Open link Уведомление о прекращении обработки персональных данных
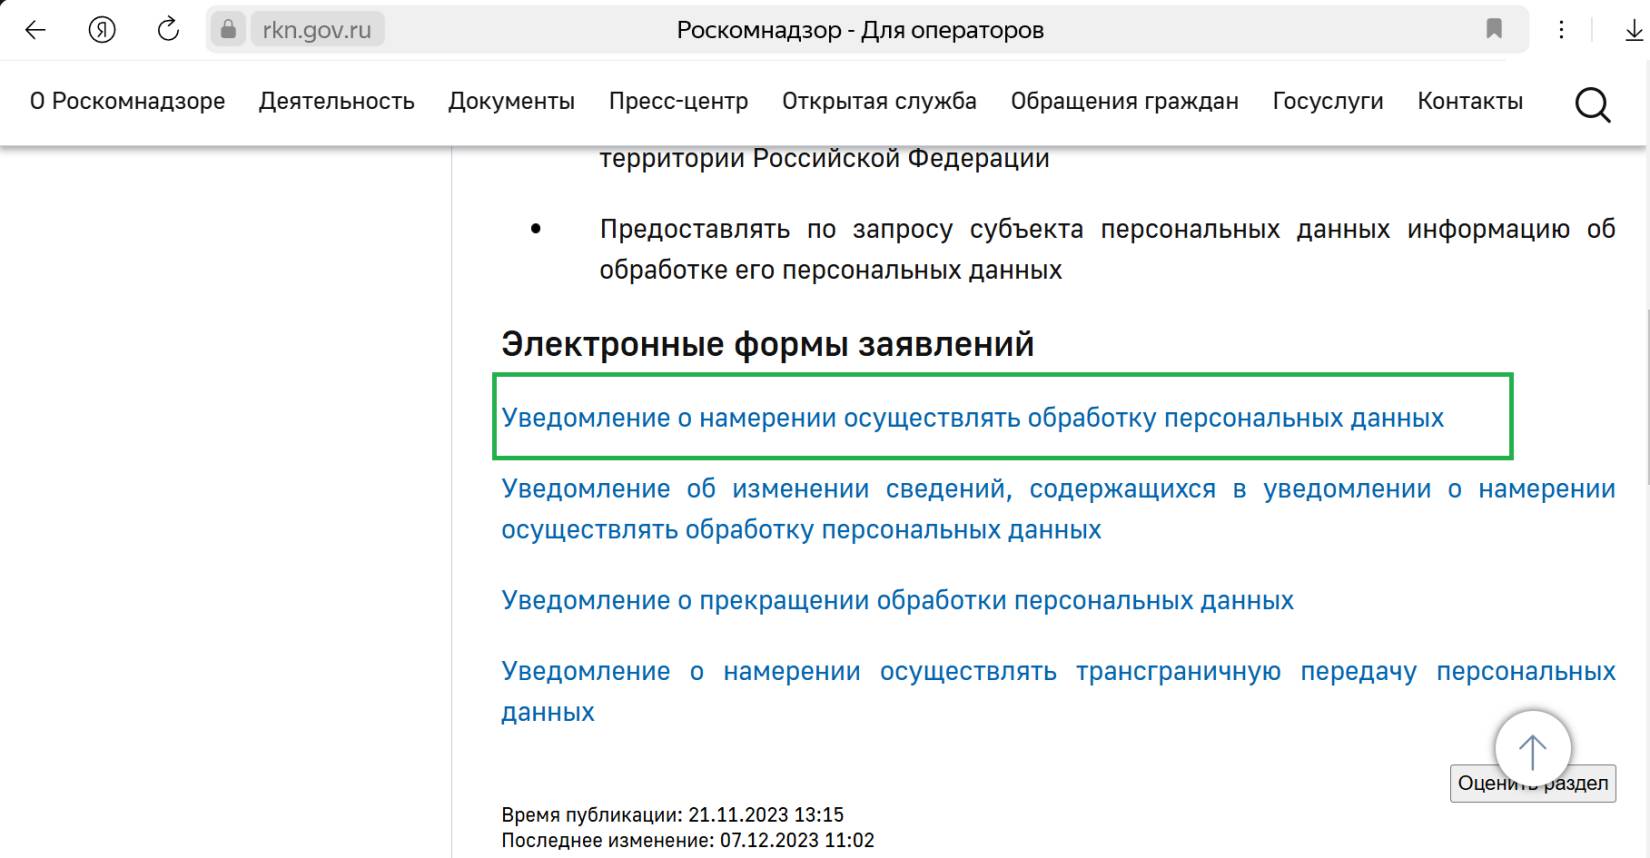Viewport: 1650px width, 858px height. (x=897, y=600)
